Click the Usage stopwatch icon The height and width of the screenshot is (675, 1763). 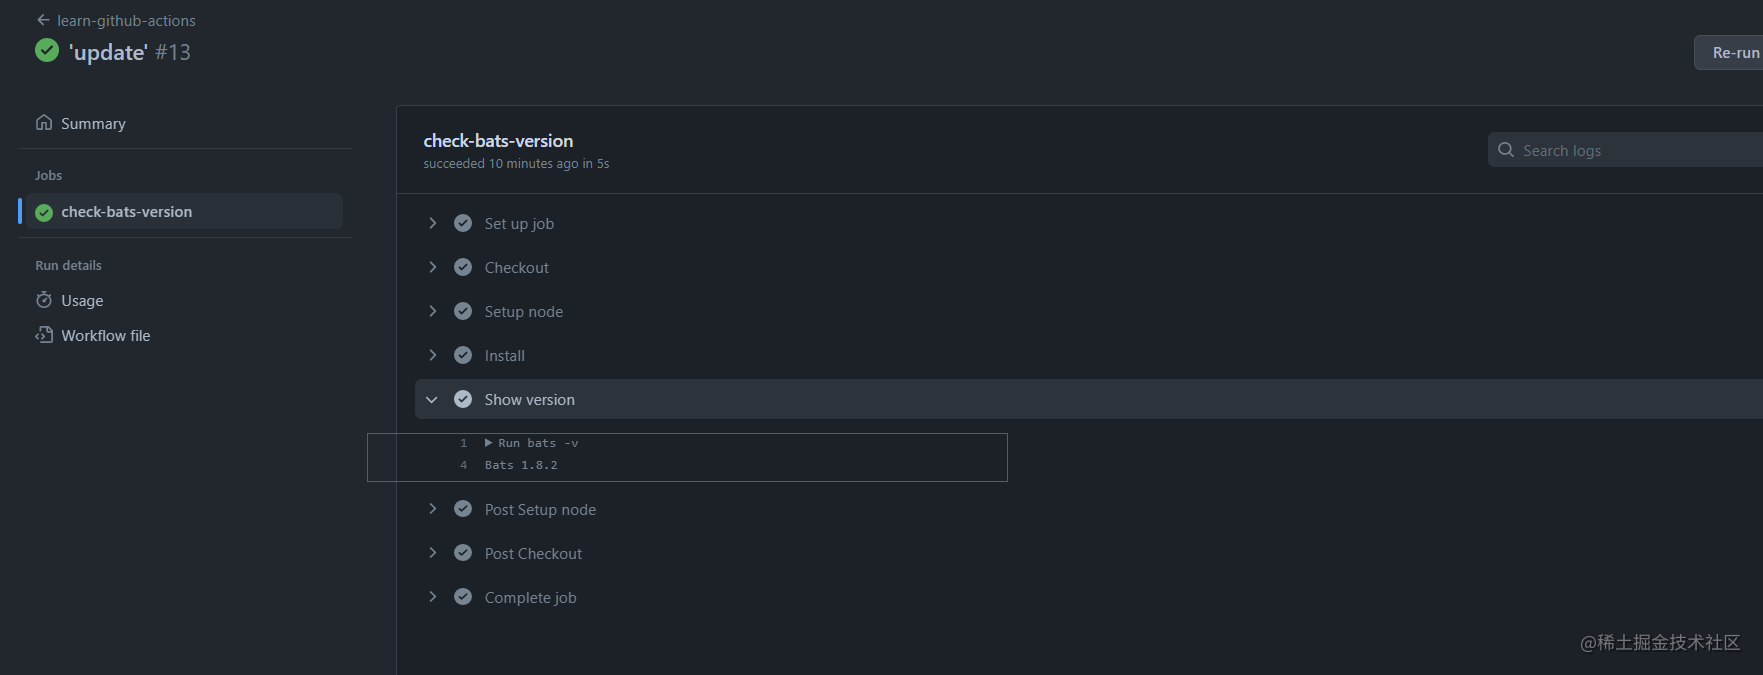pyautogui.click(x=44, y=300)
